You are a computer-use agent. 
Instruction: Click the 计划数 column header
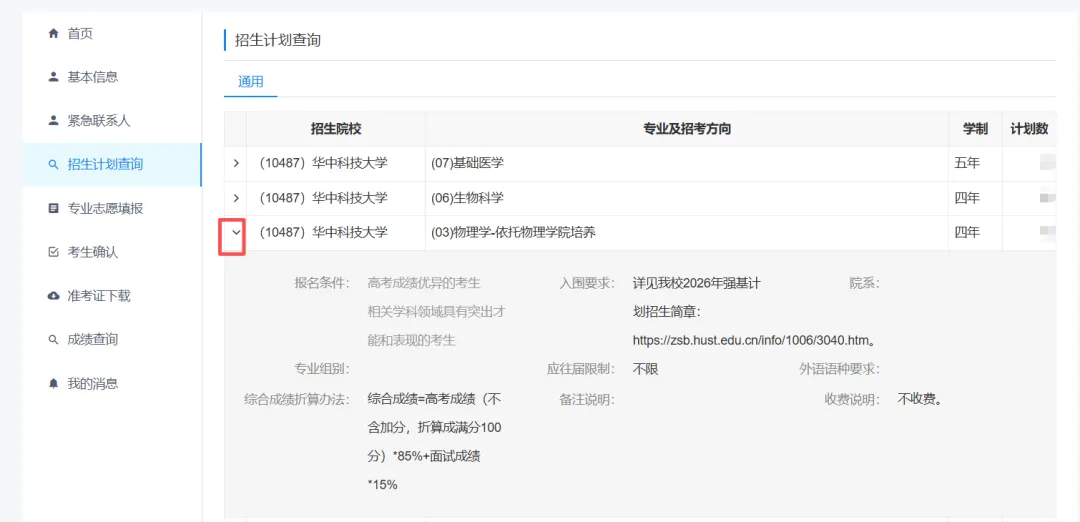(x=1029, y=129)
